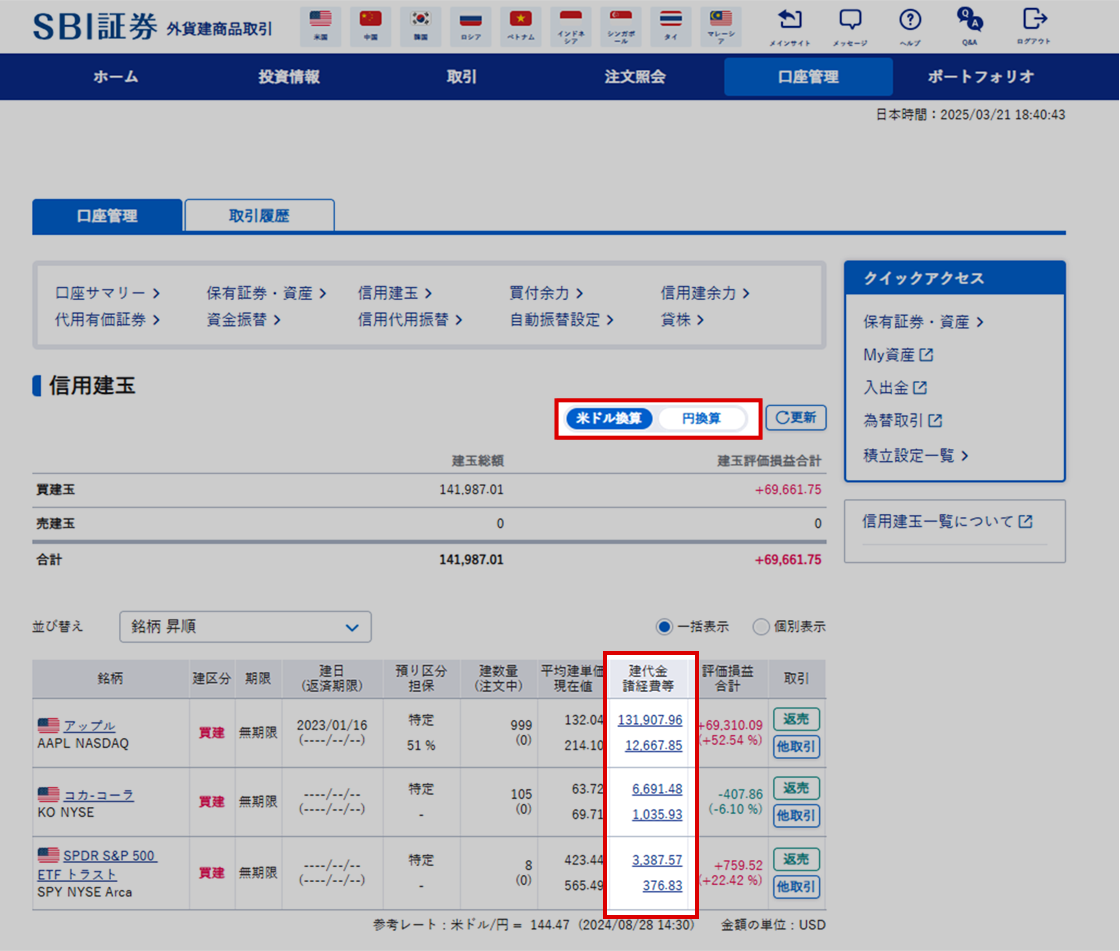
Task: Open 口座サマリー section link
Action: 107,293
